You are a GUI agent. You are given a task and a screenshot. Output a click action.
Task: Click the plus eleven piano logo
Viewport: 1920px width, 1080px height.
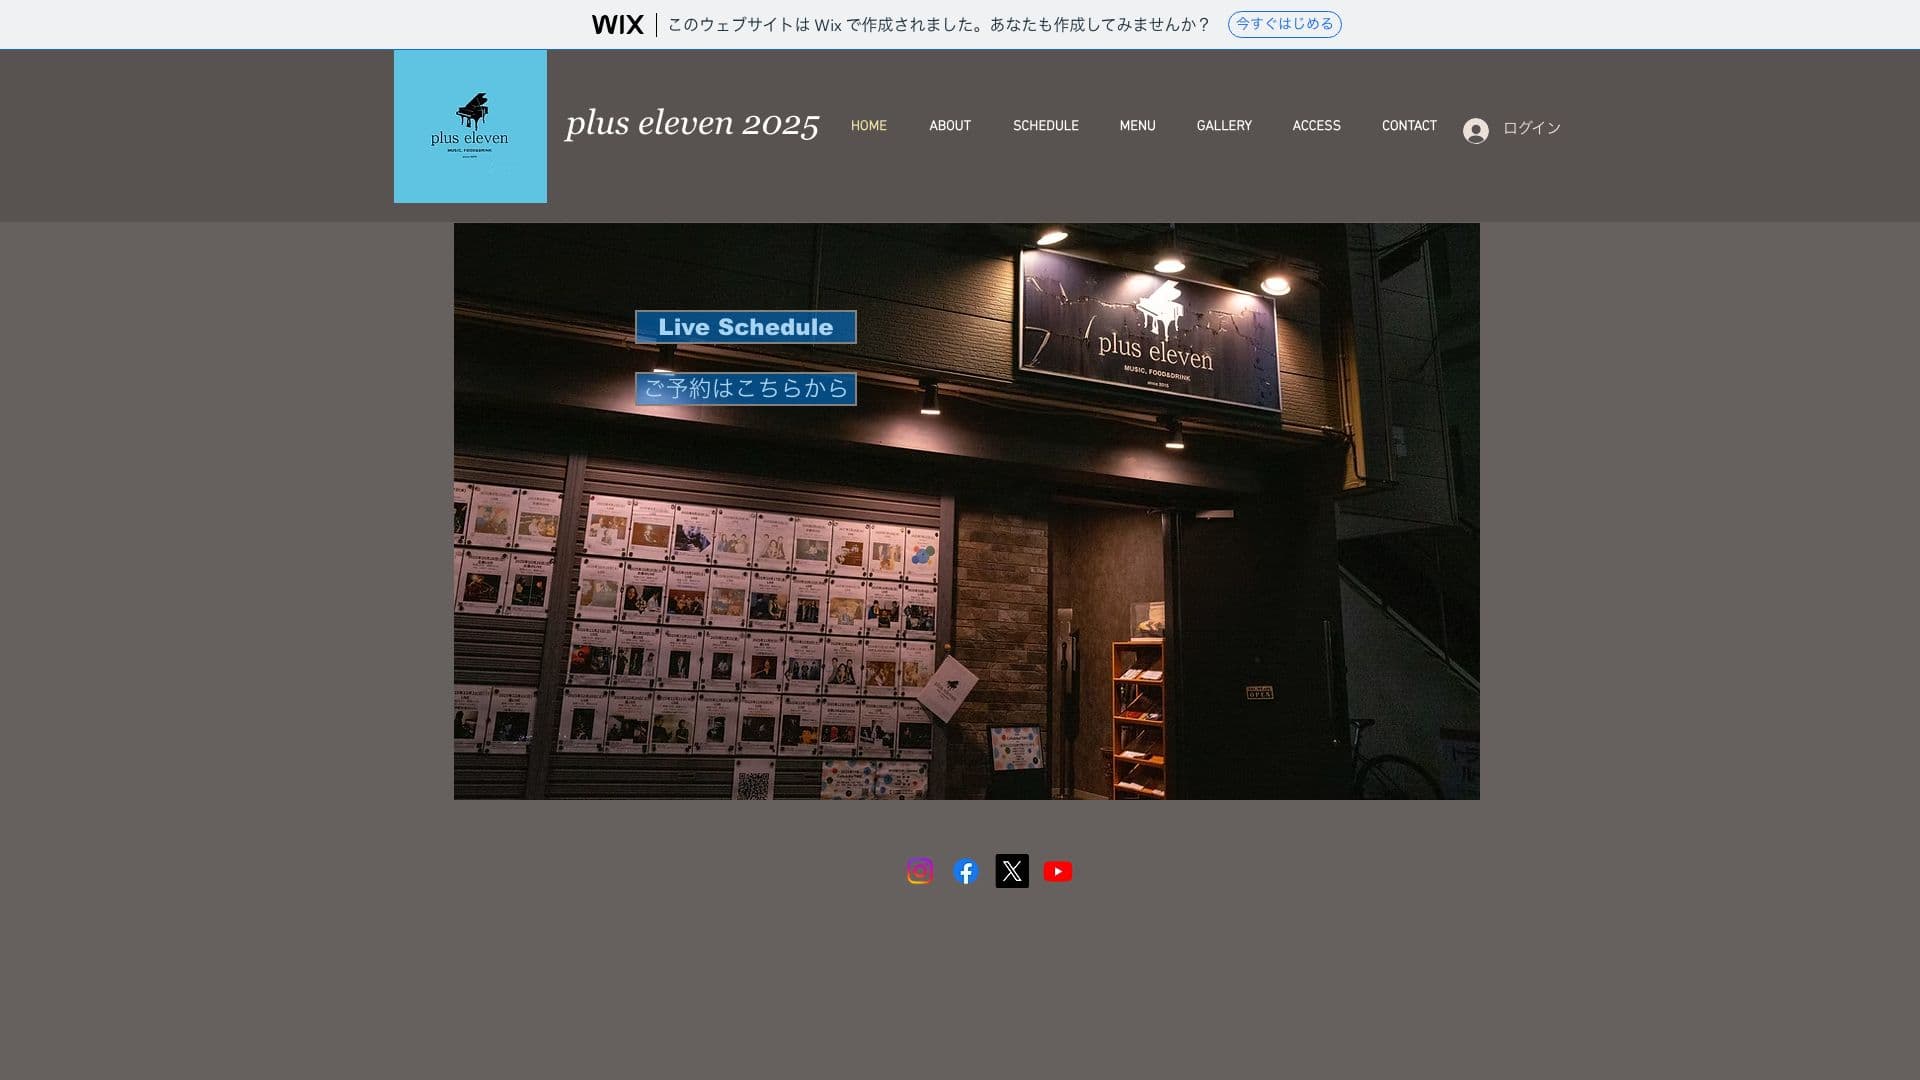click(470, 127)
